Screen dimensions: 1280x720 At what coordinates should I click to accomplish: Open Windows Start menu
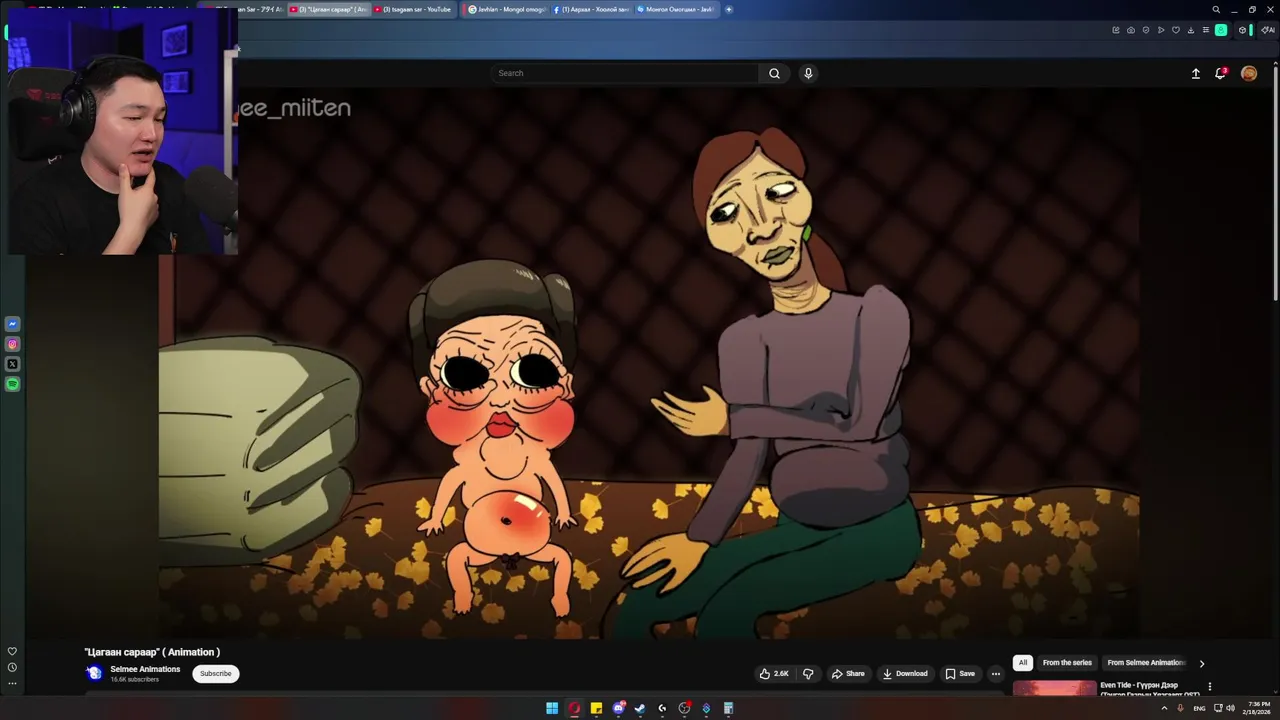552,708
